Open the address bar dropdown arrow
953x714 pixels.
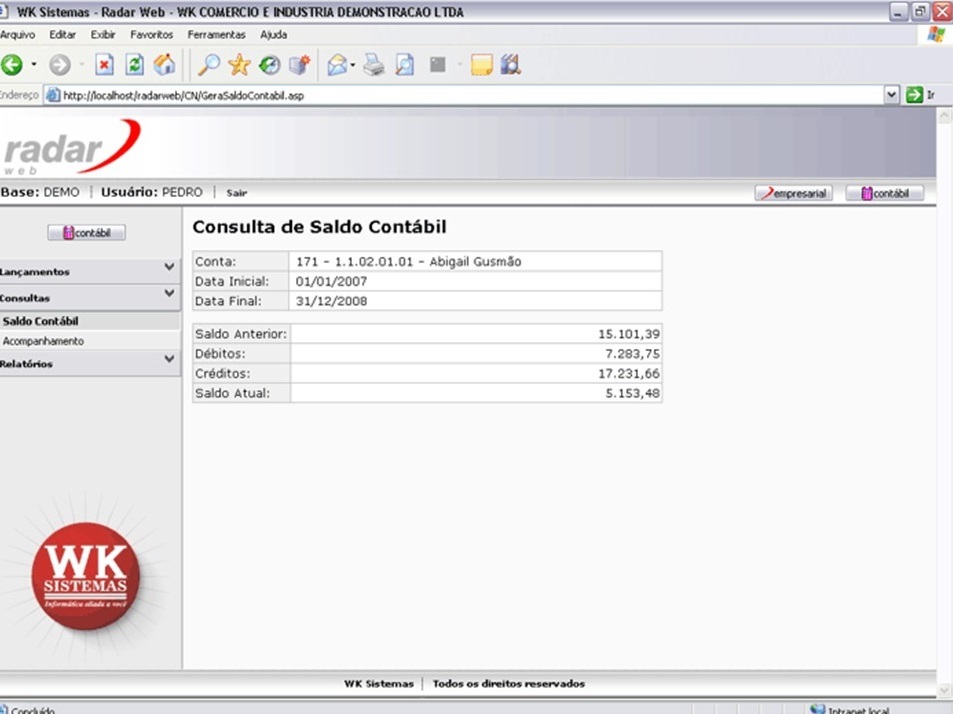coord(892,95)
